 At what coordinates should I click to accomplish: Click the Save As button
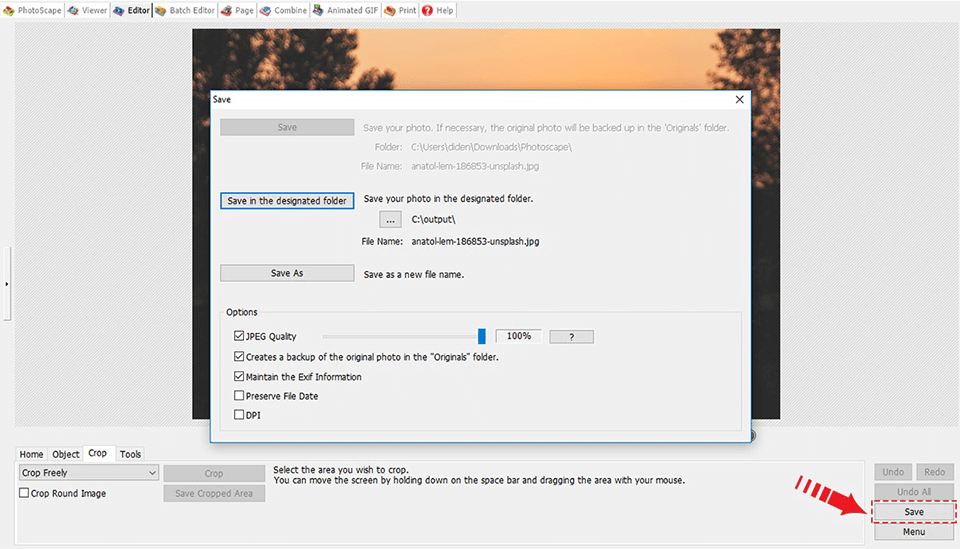(287, 273)
